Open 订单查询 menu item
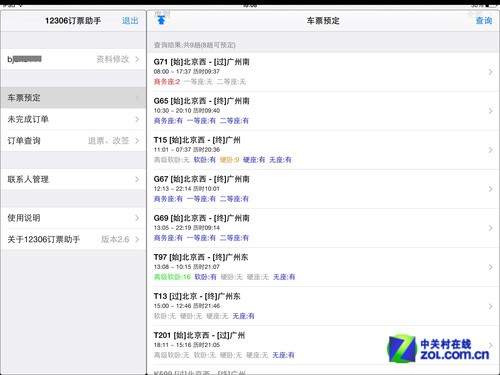Image resolution: width=500 pixels, height=375 pixels. tap(73, 140)
